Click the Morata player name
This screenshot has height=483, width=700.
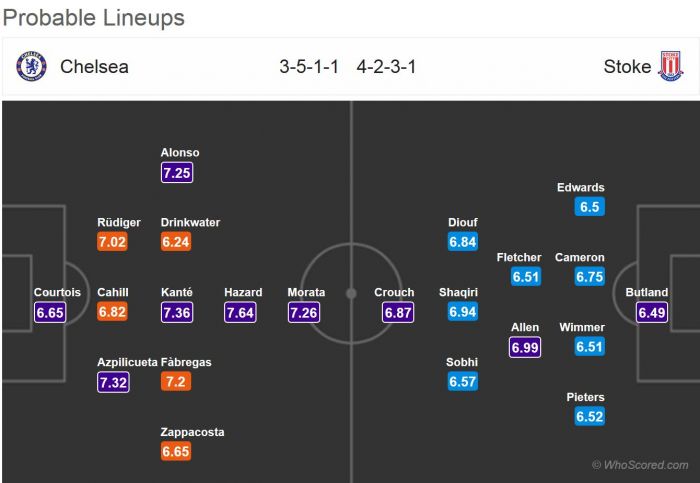pyautogui.click(x=306, y=292)
